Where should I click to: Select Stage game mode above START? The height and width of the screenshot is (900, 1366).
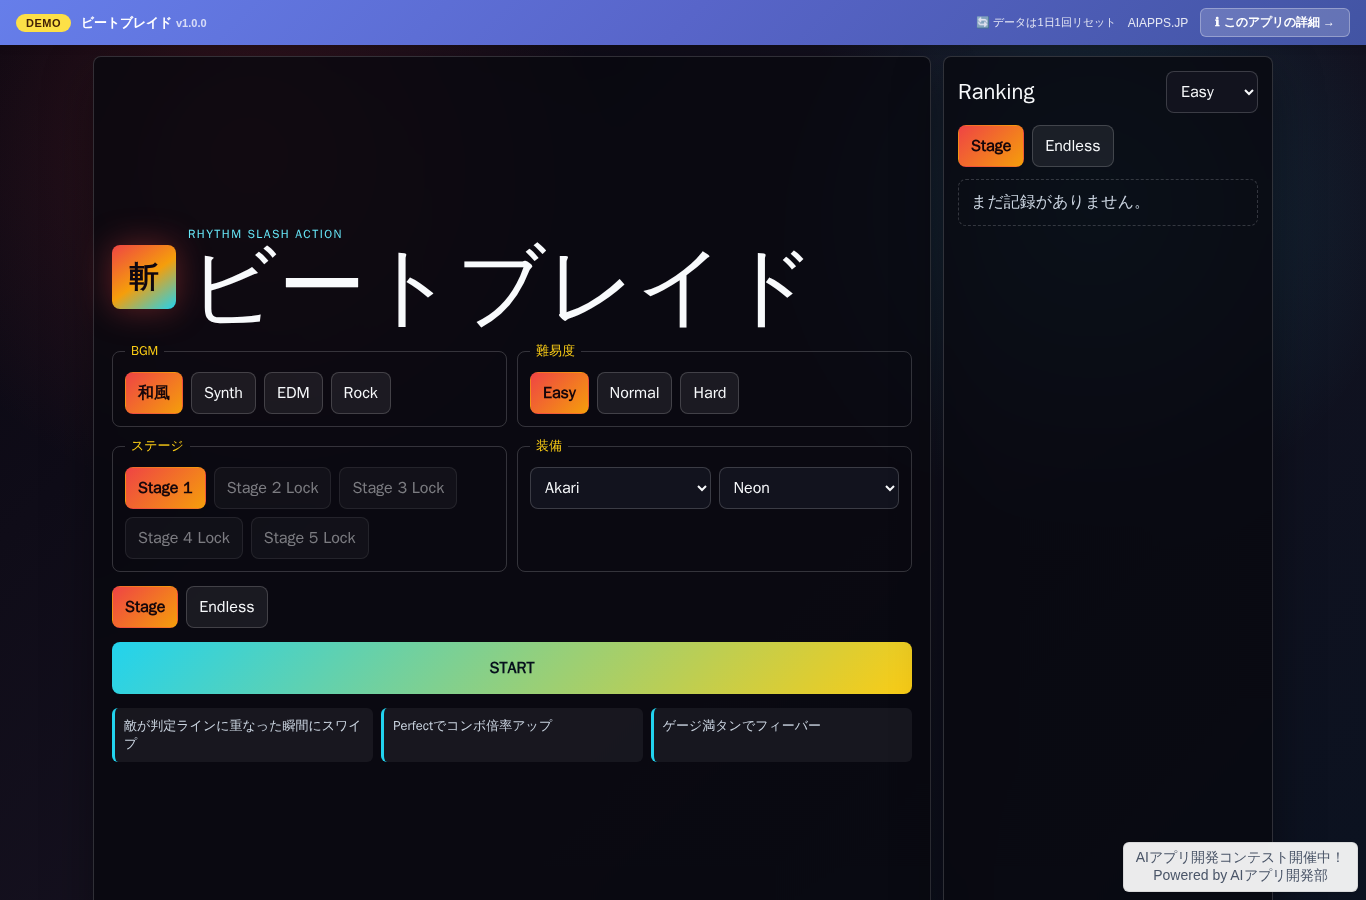(145, 607)
